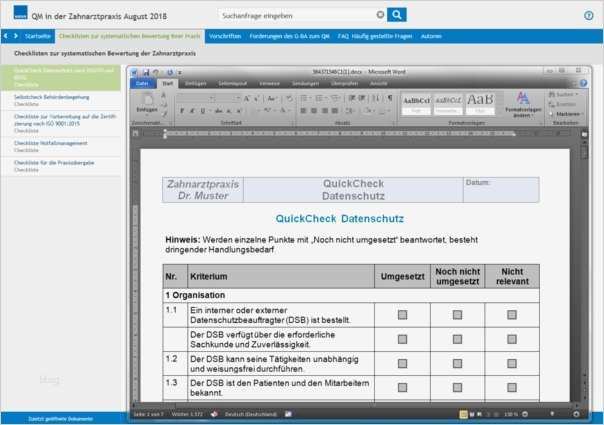Viewport: 604px width, 425px height.
Task: Undo the last action in Word
Action: tap(156, 72)
